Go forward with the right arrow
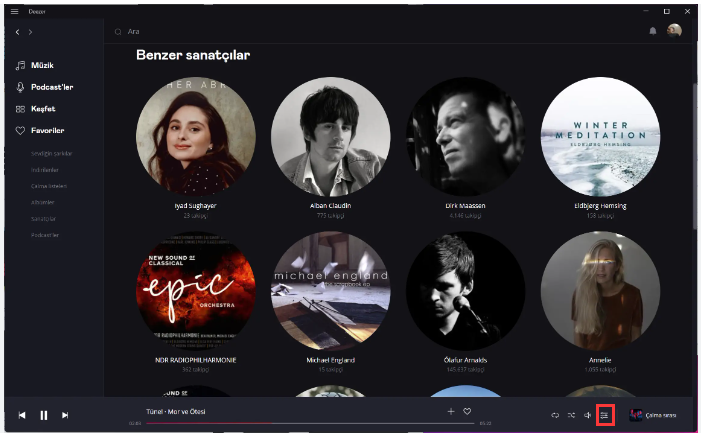 30,32
